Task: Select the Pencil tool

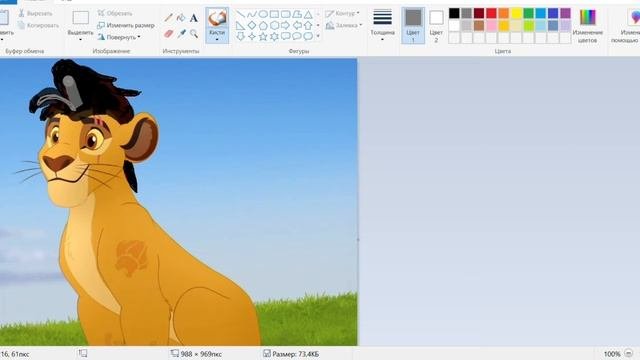Action: (169, 18)
